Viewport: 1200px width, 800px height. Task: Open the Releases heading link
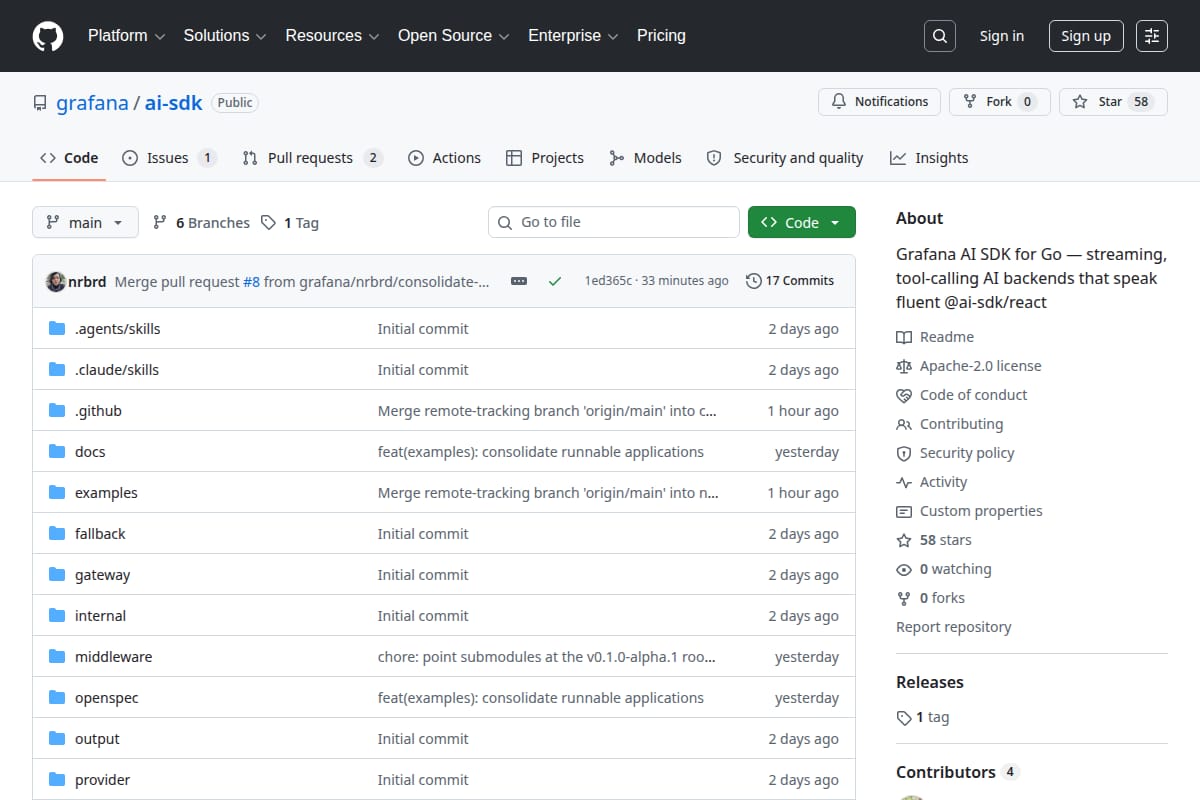click(x=930, y=682)
